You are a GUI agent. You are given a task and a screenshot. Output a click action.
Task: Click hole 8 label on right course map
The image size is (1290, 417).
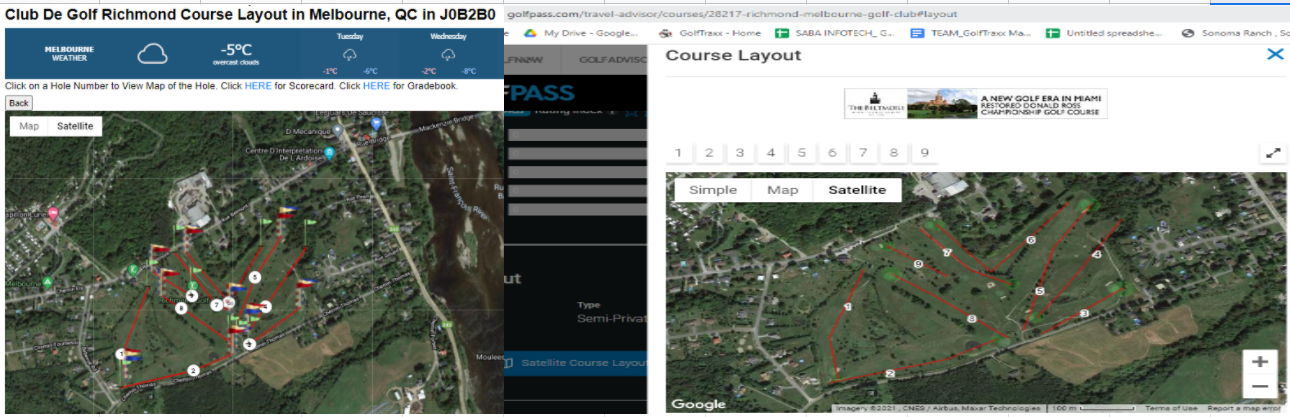(x=971, y=319)
